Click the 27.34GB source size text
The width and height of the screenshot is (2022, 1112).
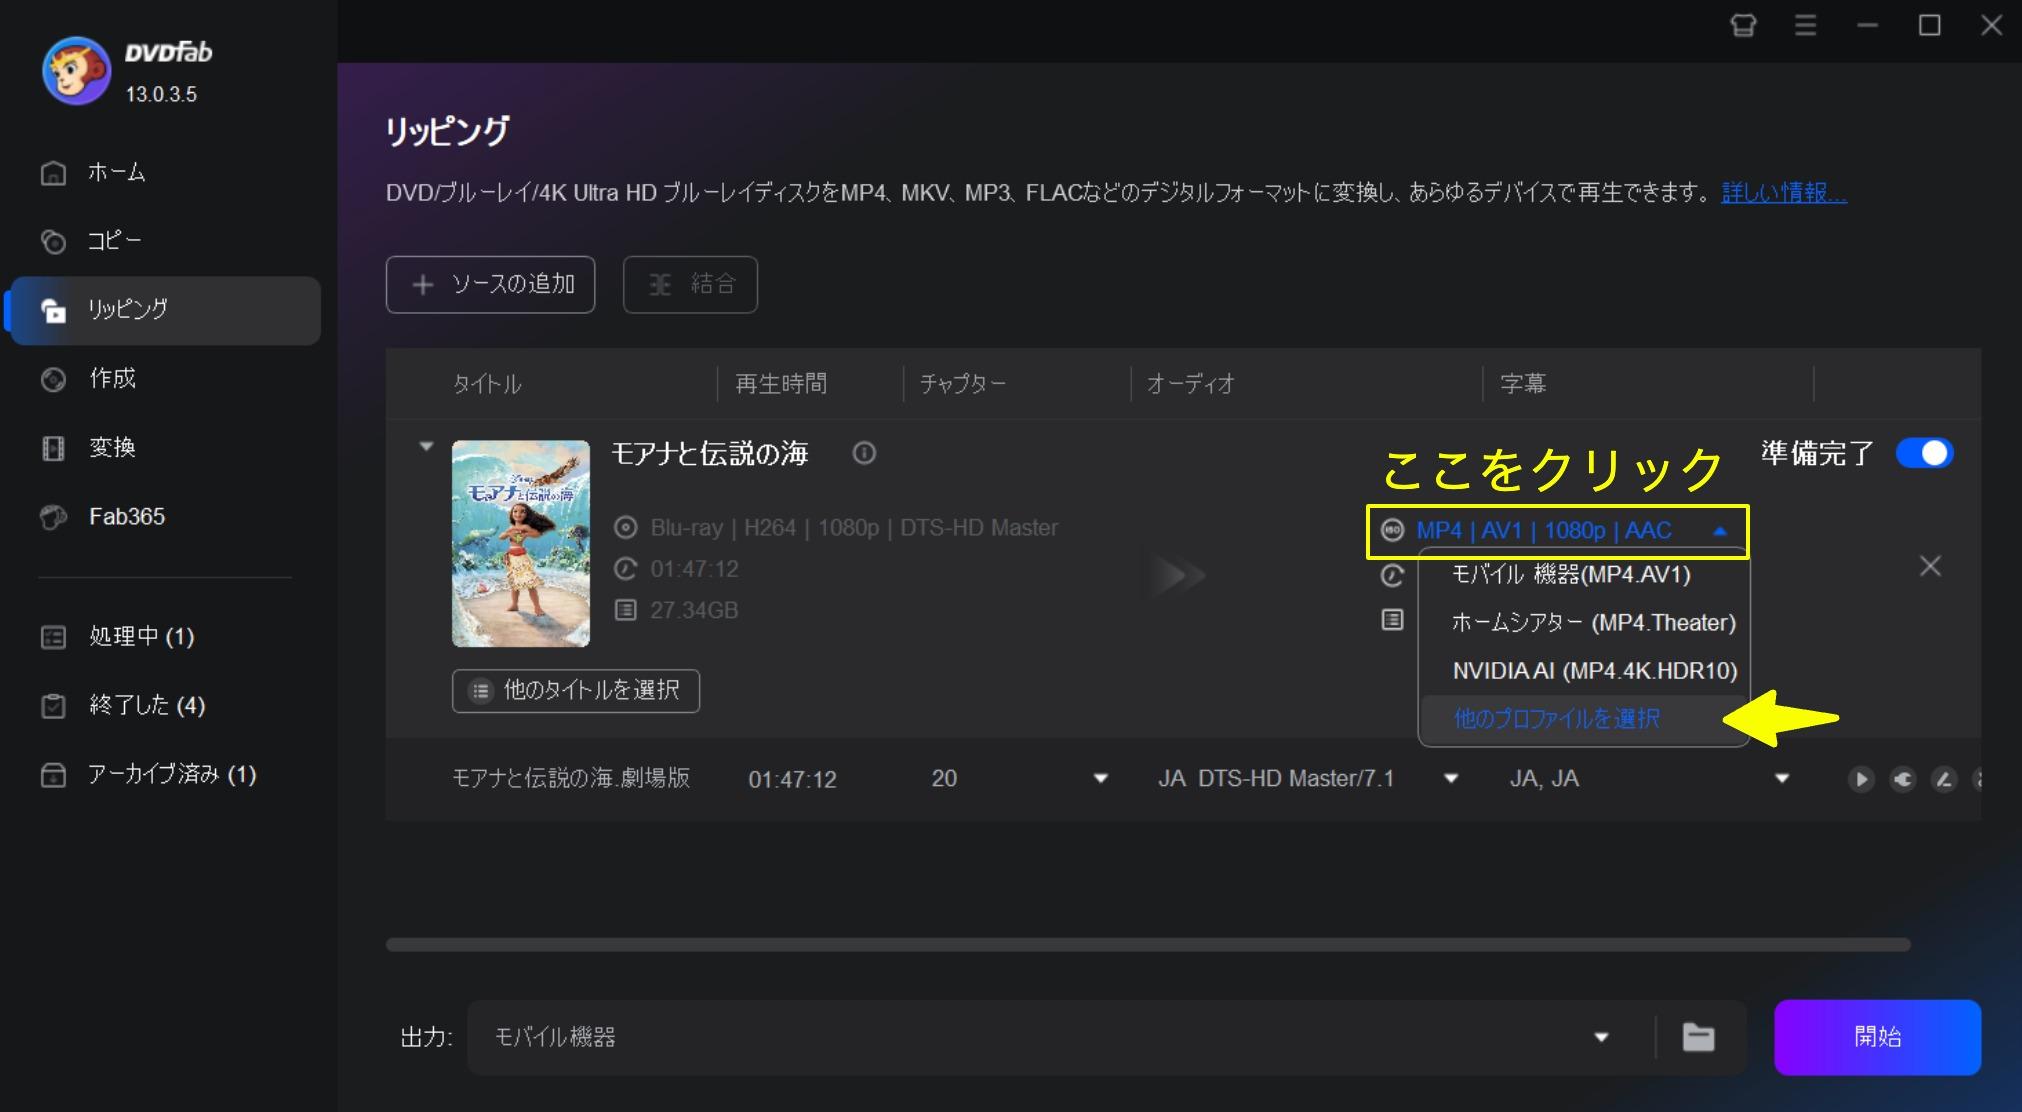pos(694,610)
